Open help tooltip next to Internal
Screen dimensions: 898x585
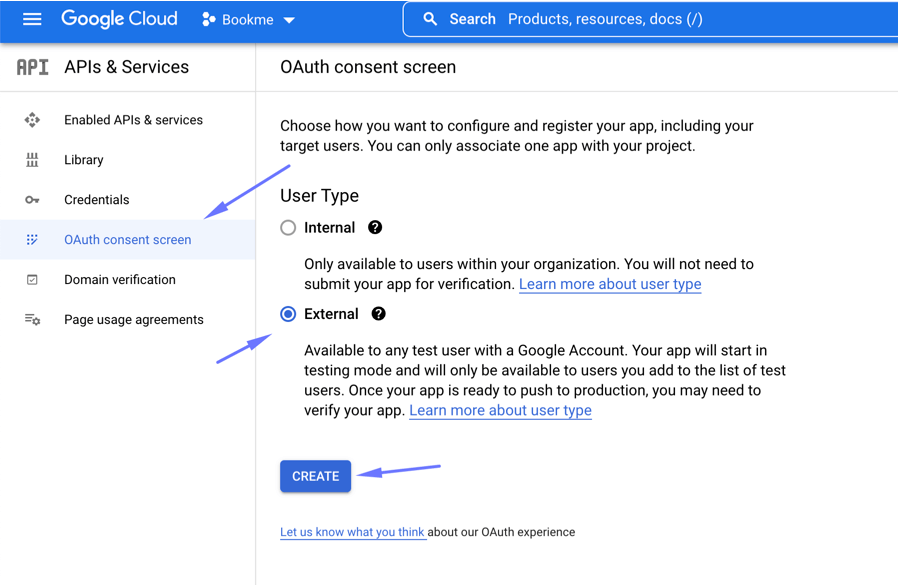(375, 227)
